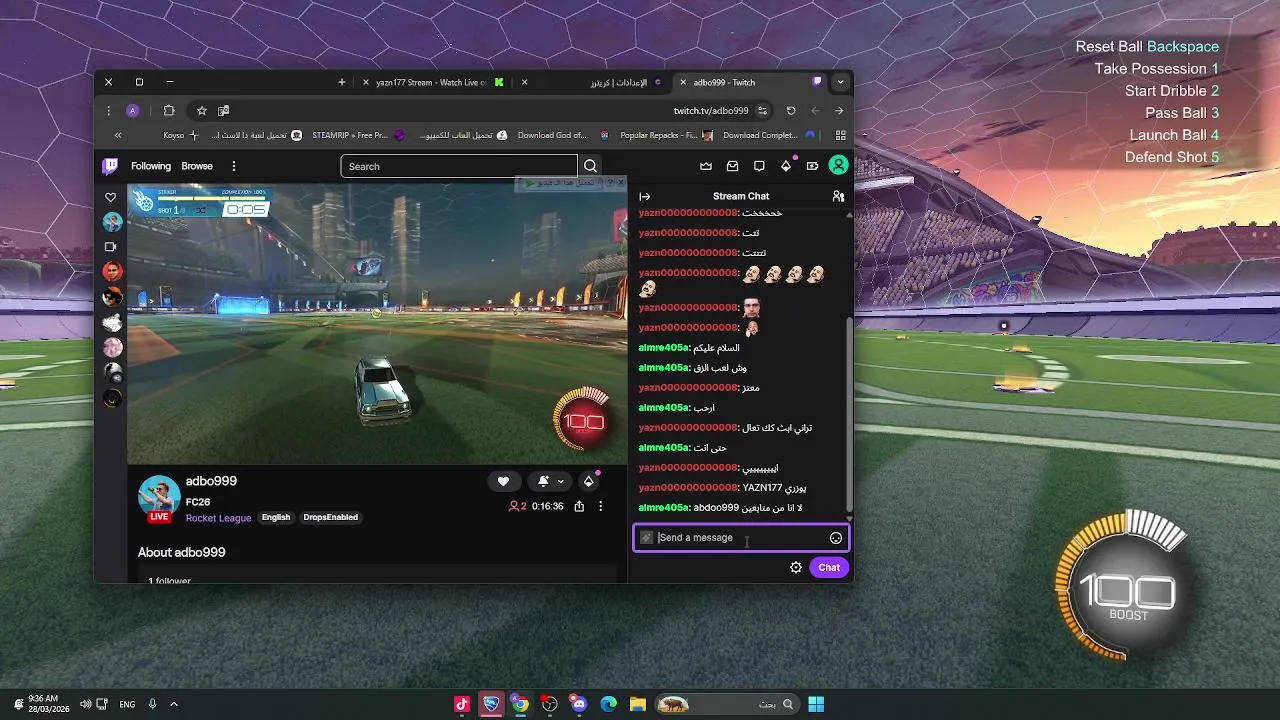The height and width of the screenshot is (720, 1280).
Task: Open the notification bell dropdown
Action: pos(550,481)
